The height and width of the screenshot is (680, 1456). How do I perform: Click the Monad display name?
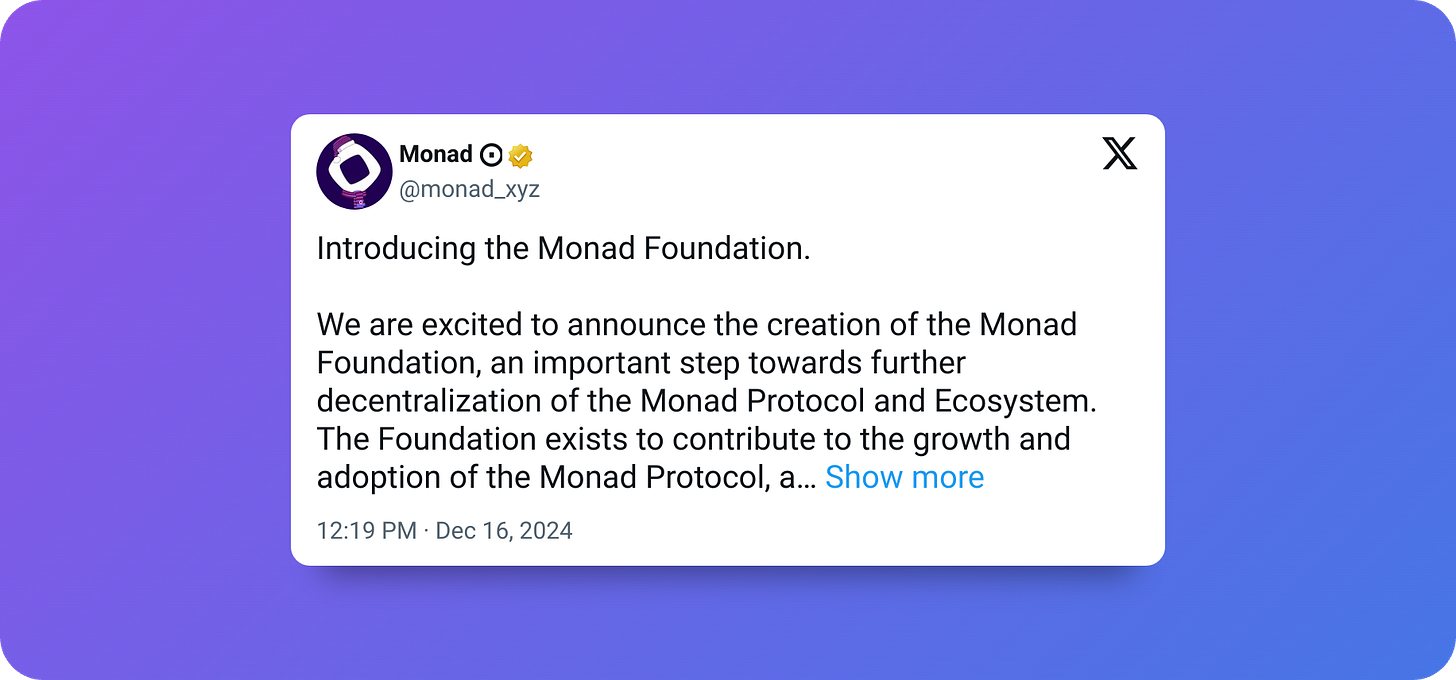coord(434,154)
